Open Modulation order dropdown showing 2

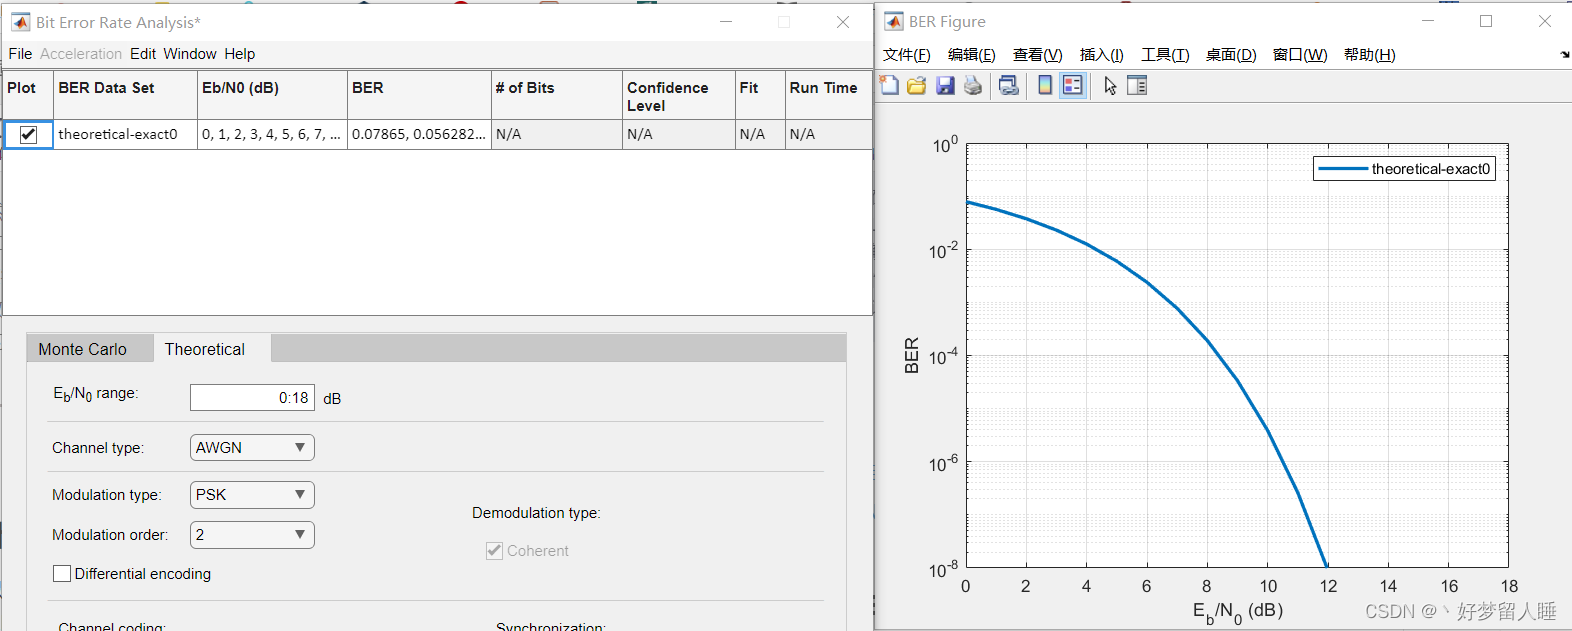(x=252, y=535)
